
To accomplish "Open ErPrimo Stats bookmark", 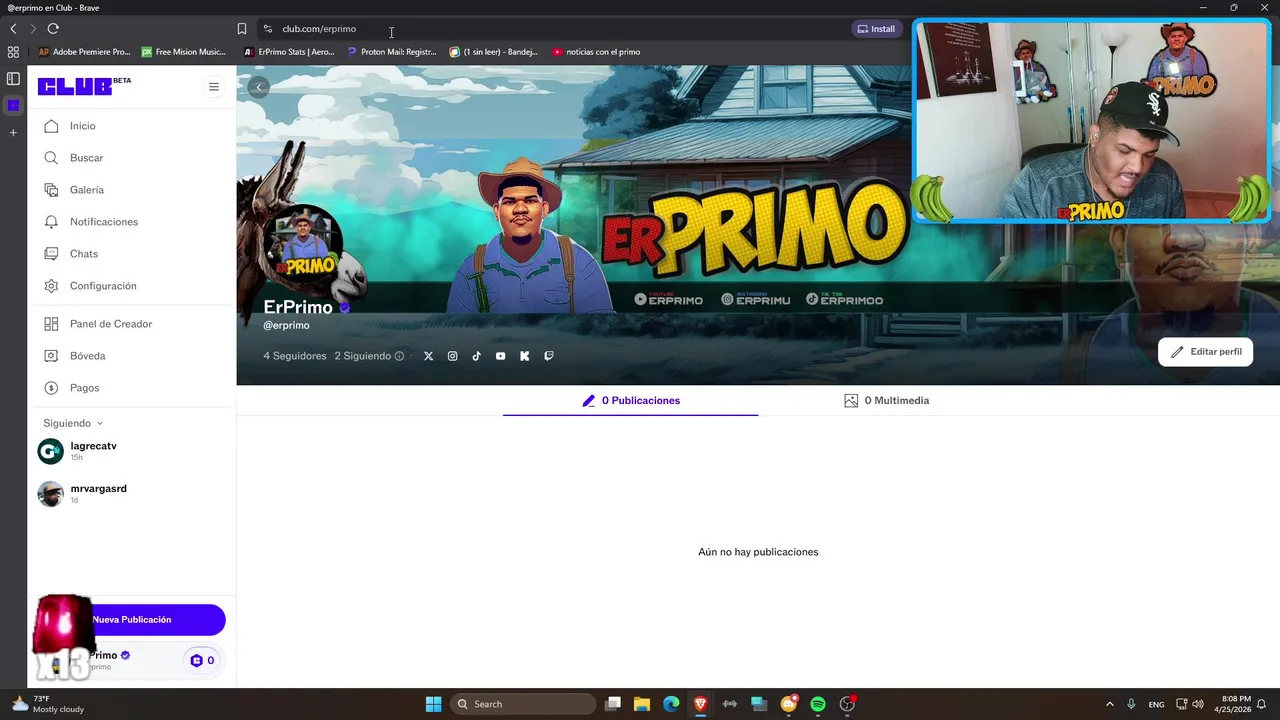I will (x=289, y=52).
